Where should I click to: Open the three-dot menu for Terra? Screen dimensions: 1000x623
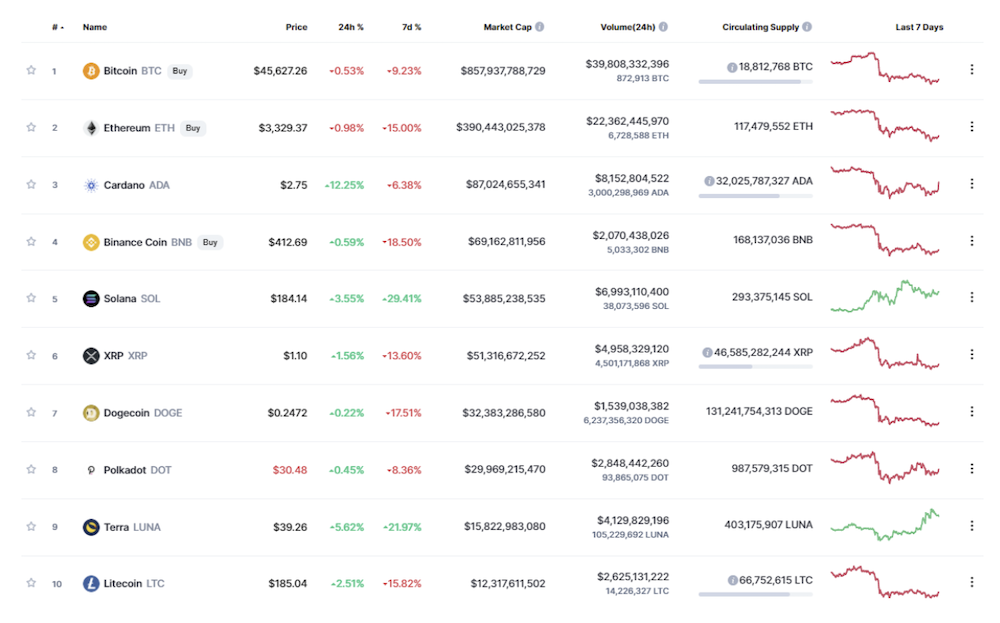click(971, 525)
